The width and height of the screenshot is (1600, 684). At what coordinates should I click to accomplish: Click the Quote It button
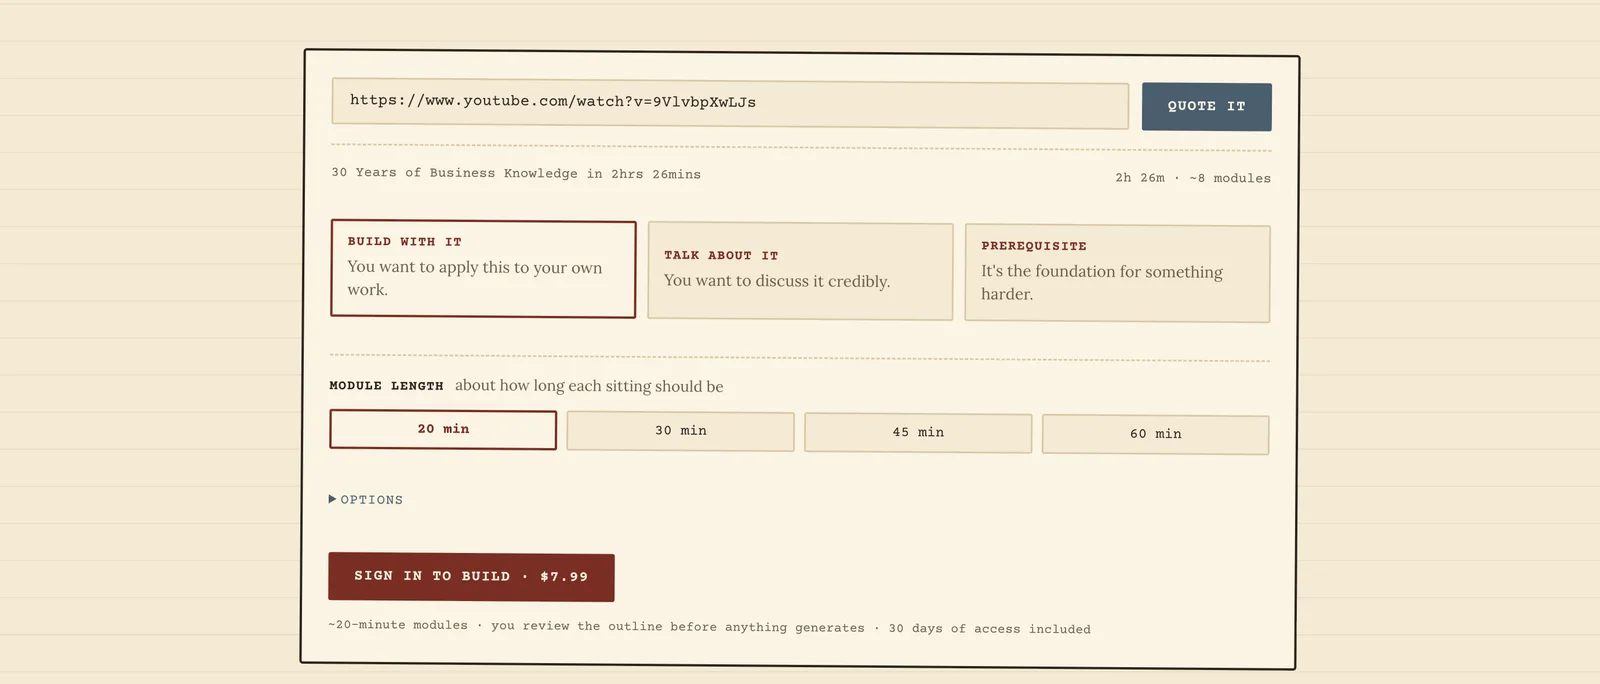pos(1207,106)
